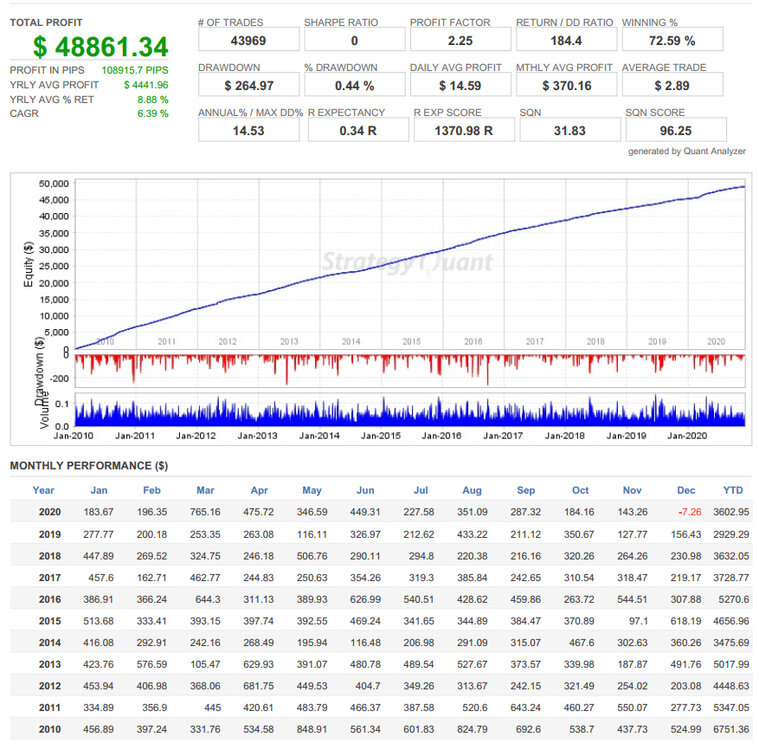The image size is (759, 750).
Task: Click the January 2017 value 457.6
Action: pyautogui.click(x=101, y=578)
